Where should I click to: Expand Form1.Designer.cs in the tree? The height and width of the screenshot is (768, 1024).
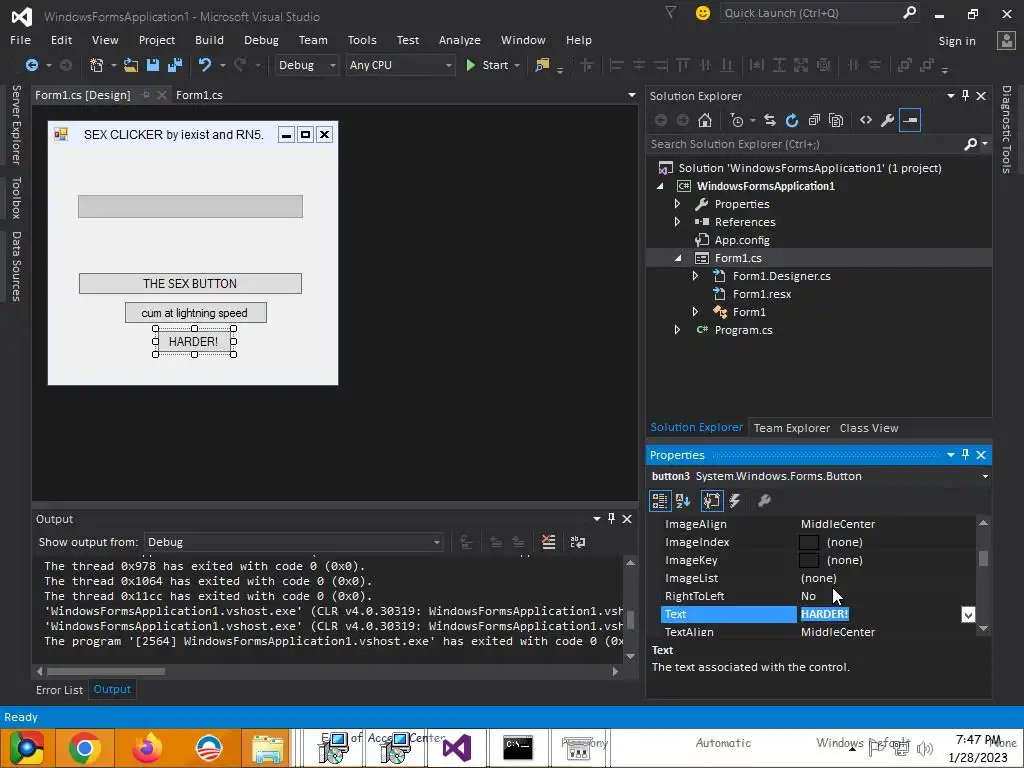696,276
